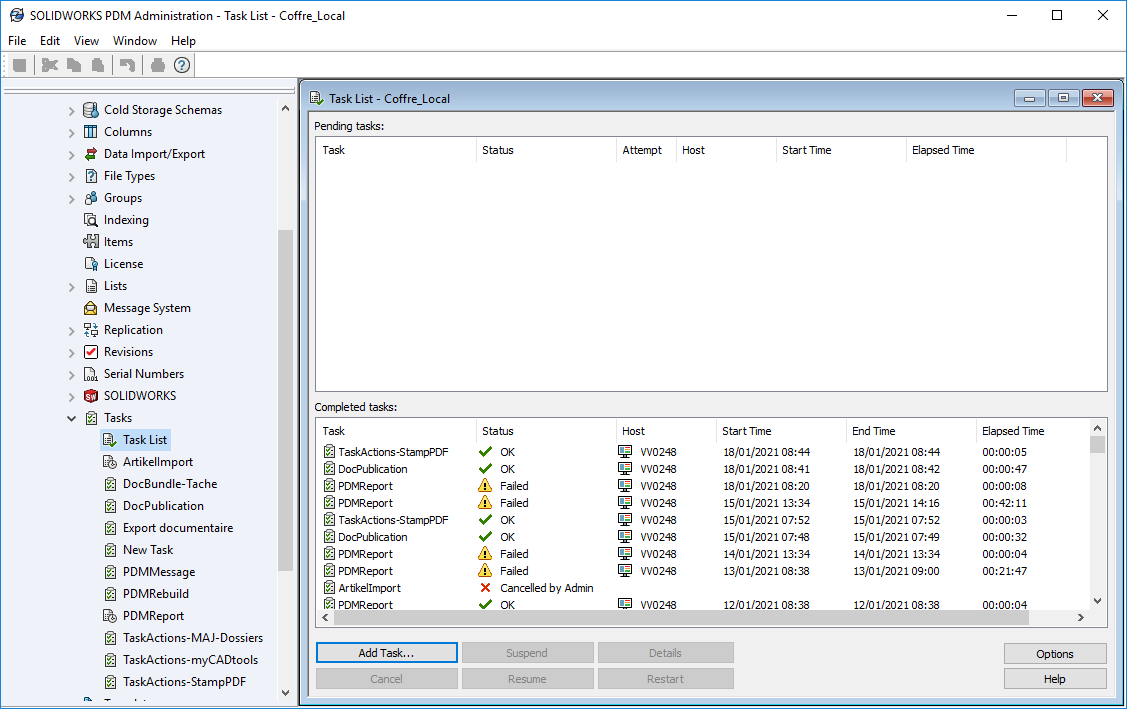Click the Indexing magnifier icon
The height and width of the screenshot is (709, 1127).
point(91,220)
